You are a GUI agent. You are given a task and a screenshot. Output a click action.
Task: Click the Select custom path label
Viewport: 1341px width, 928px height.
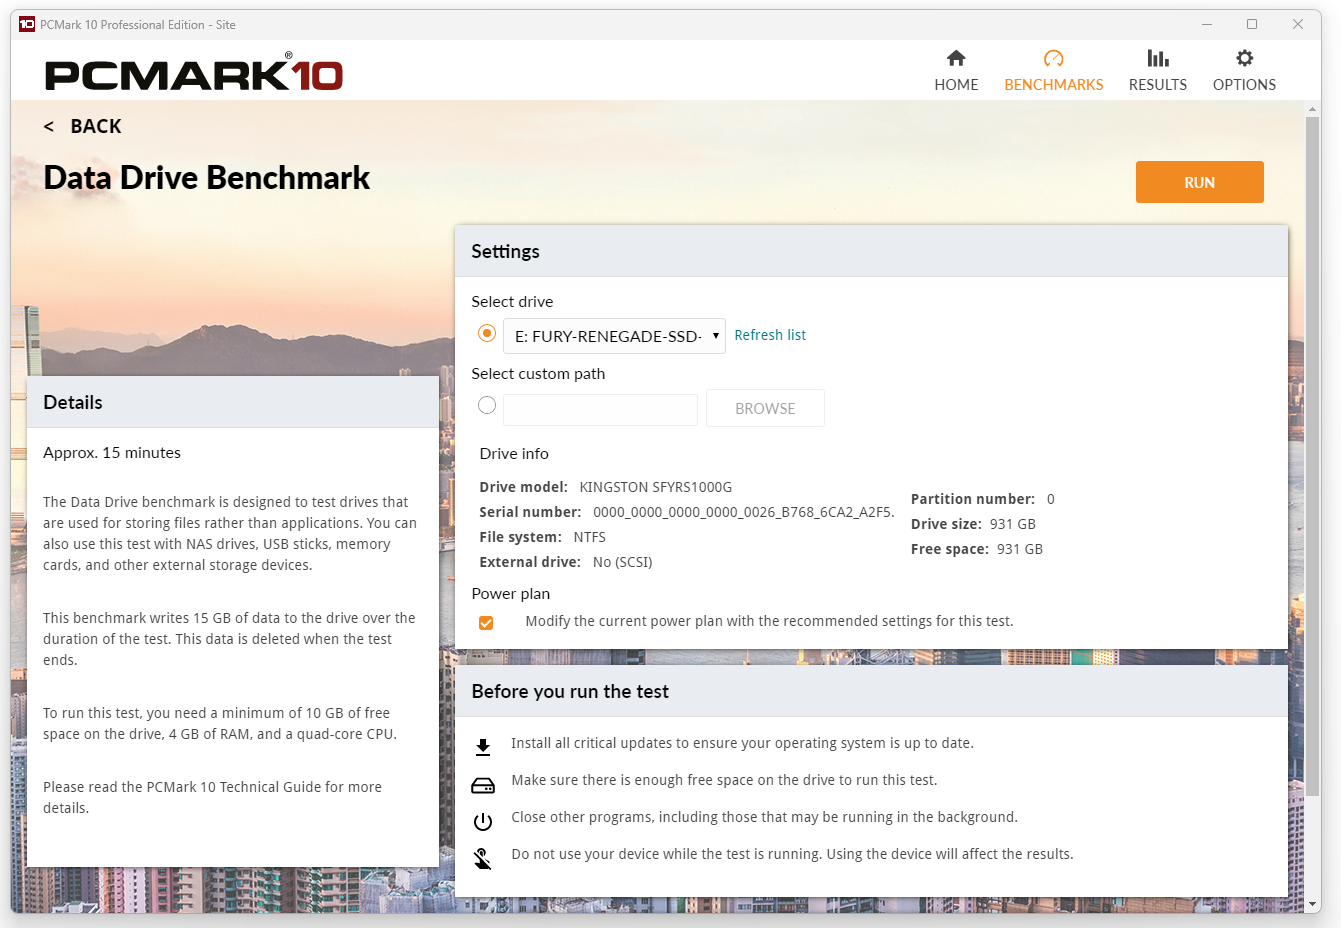coord(538,374)
